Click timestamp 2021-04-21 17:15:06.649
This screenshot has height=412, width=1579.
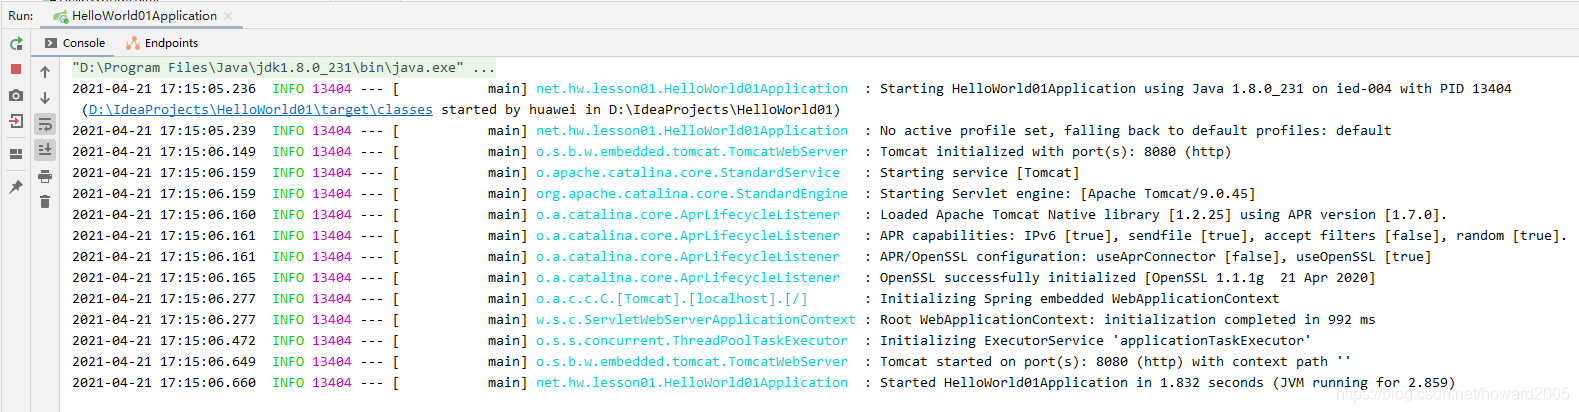(164, 362)
